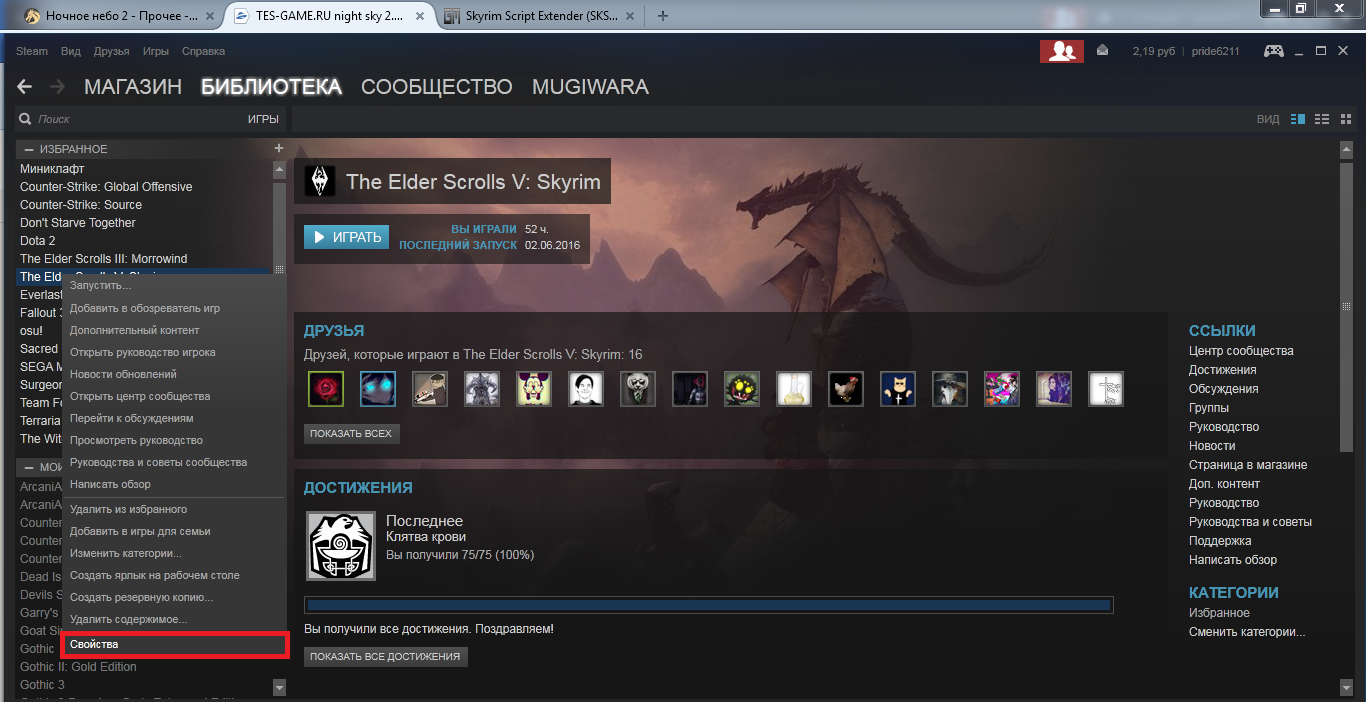Collapse the ИЗБРАННОЕ category

click(x=28, y=149)
